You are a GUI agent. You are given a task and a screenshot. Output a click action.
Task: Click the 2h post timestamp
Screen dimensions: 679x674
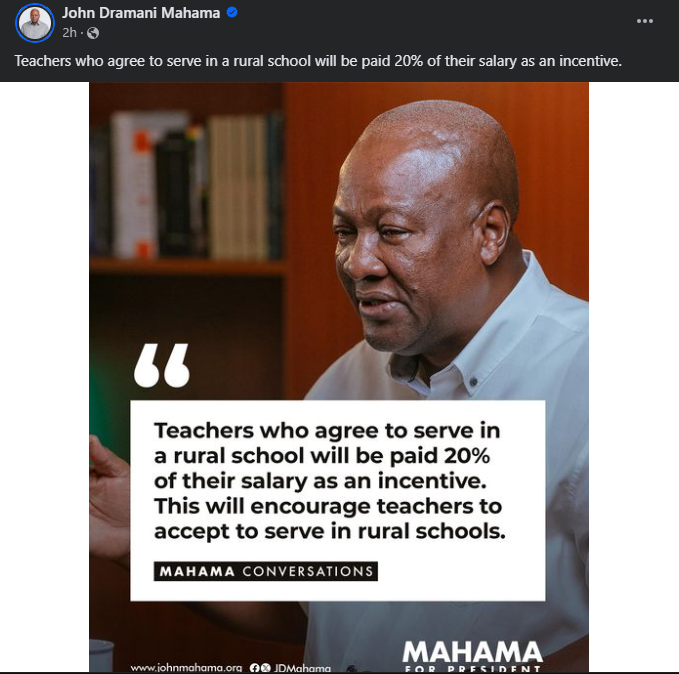[69, 33]
